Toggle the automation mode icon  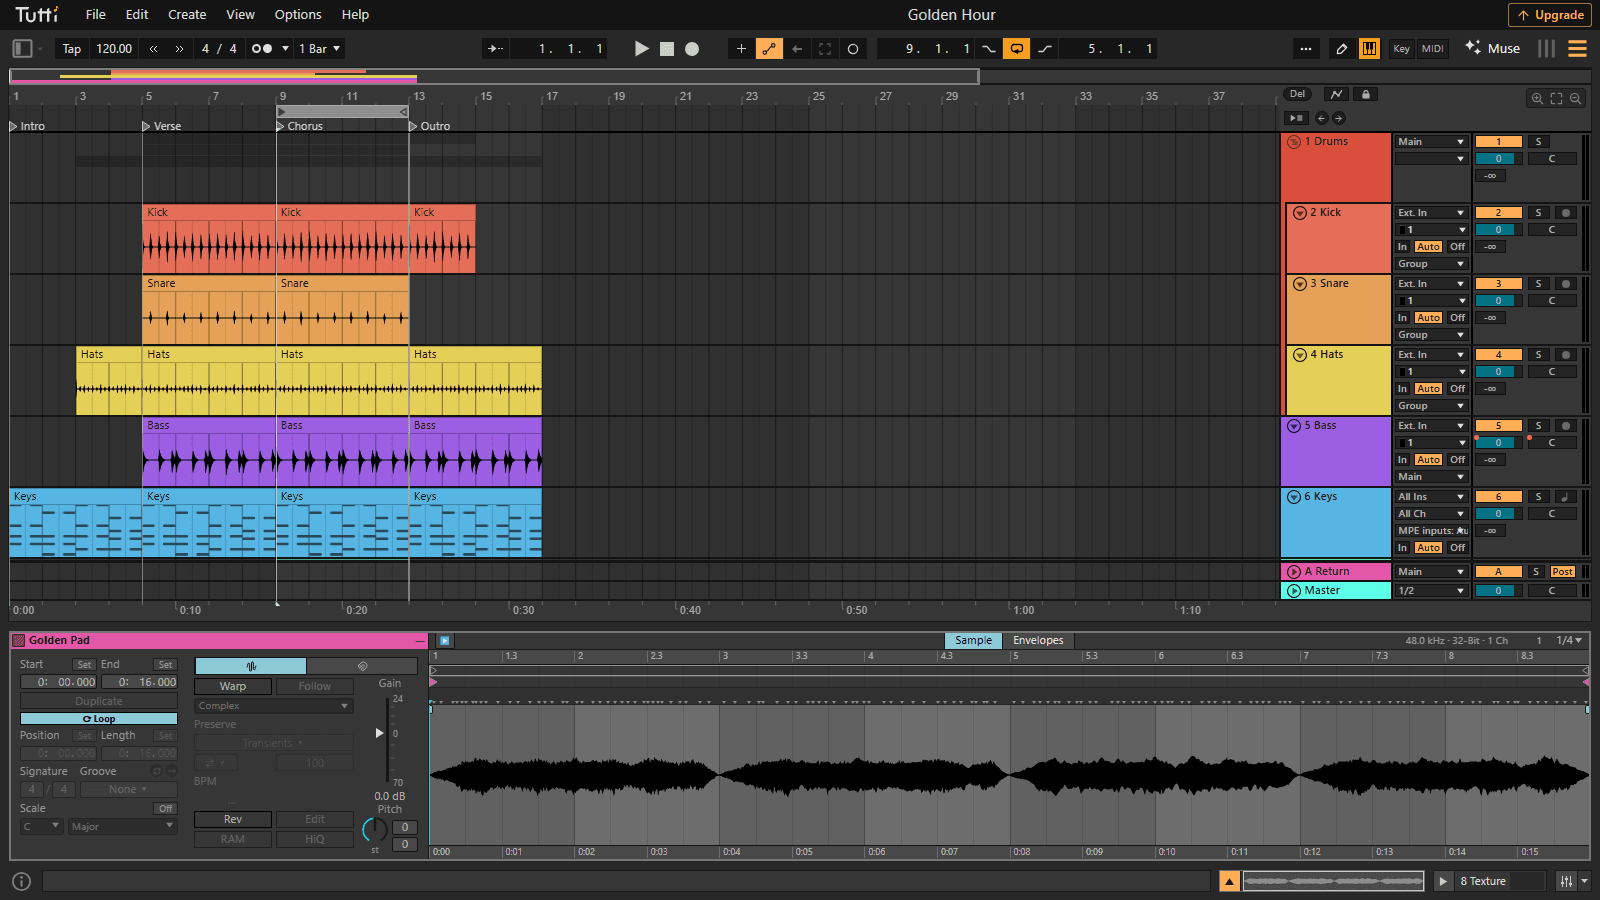[1337, 94]
